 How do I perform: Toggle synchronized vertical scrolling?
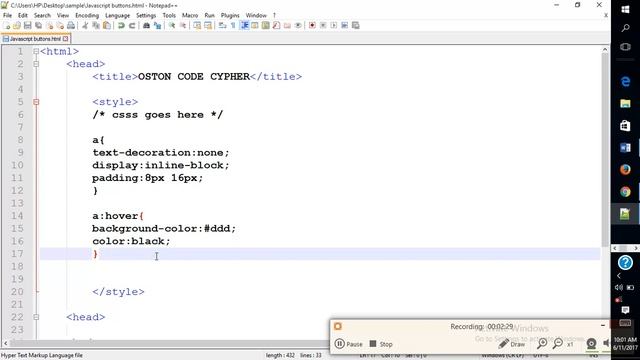(x=197, y=25)
